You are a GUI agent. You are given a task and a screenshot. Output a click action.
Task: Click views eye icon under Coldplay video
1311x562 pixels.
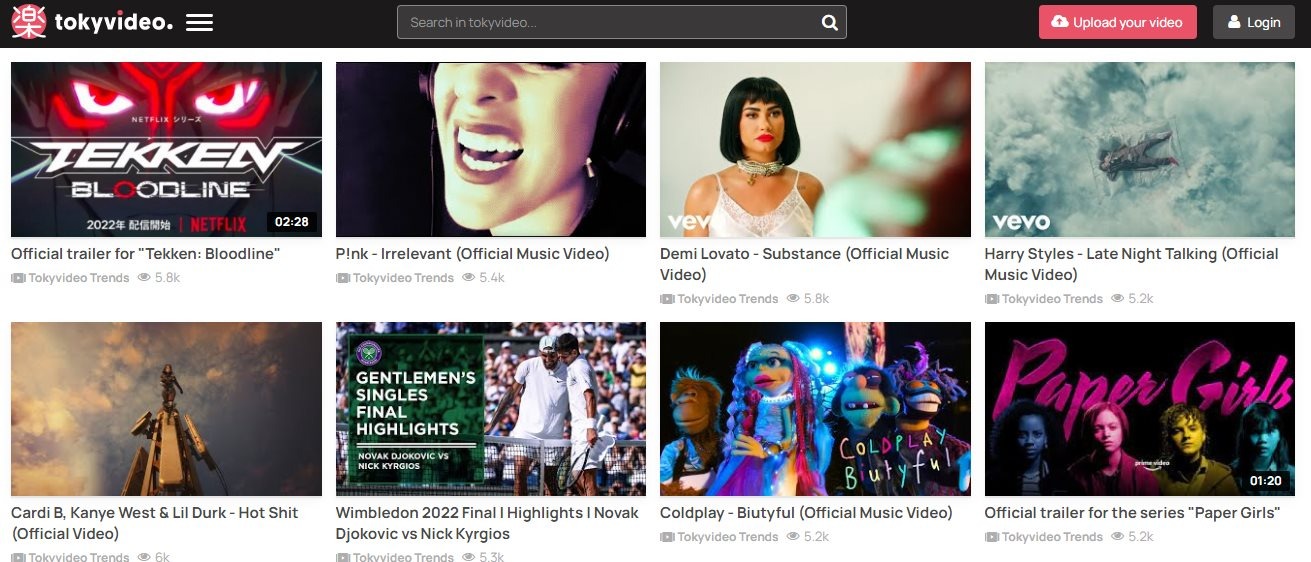pos(794,536)
